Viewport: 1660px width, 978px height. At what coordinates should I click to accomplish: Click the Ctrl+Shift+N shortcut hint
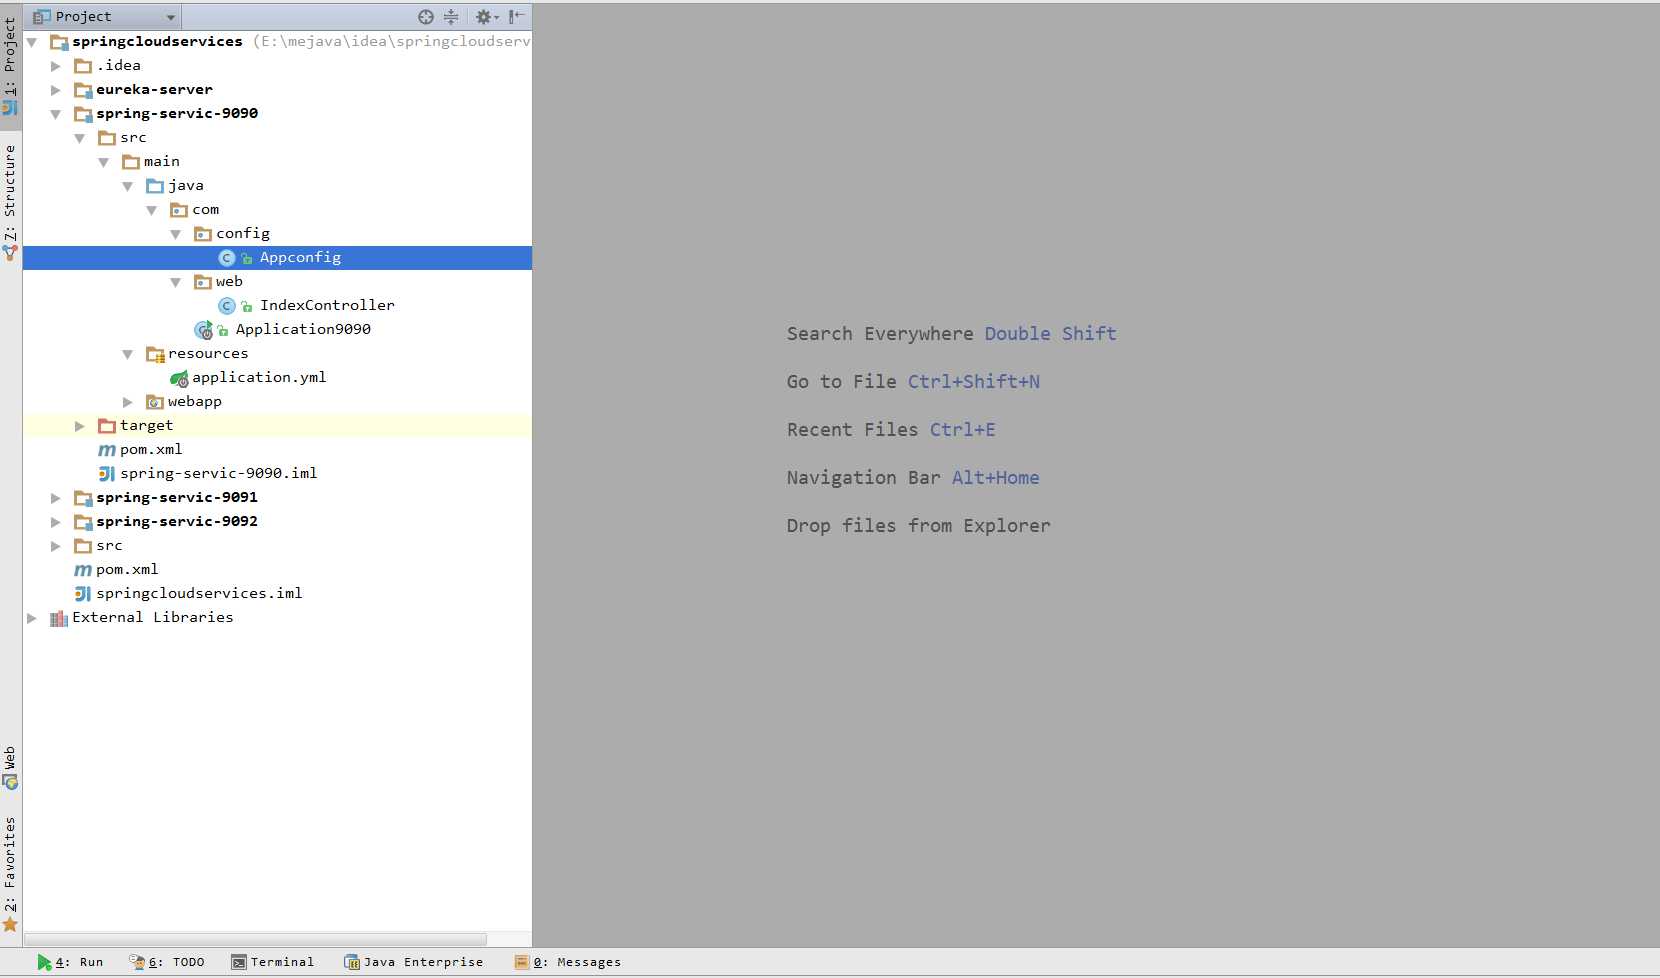point(974,382)
